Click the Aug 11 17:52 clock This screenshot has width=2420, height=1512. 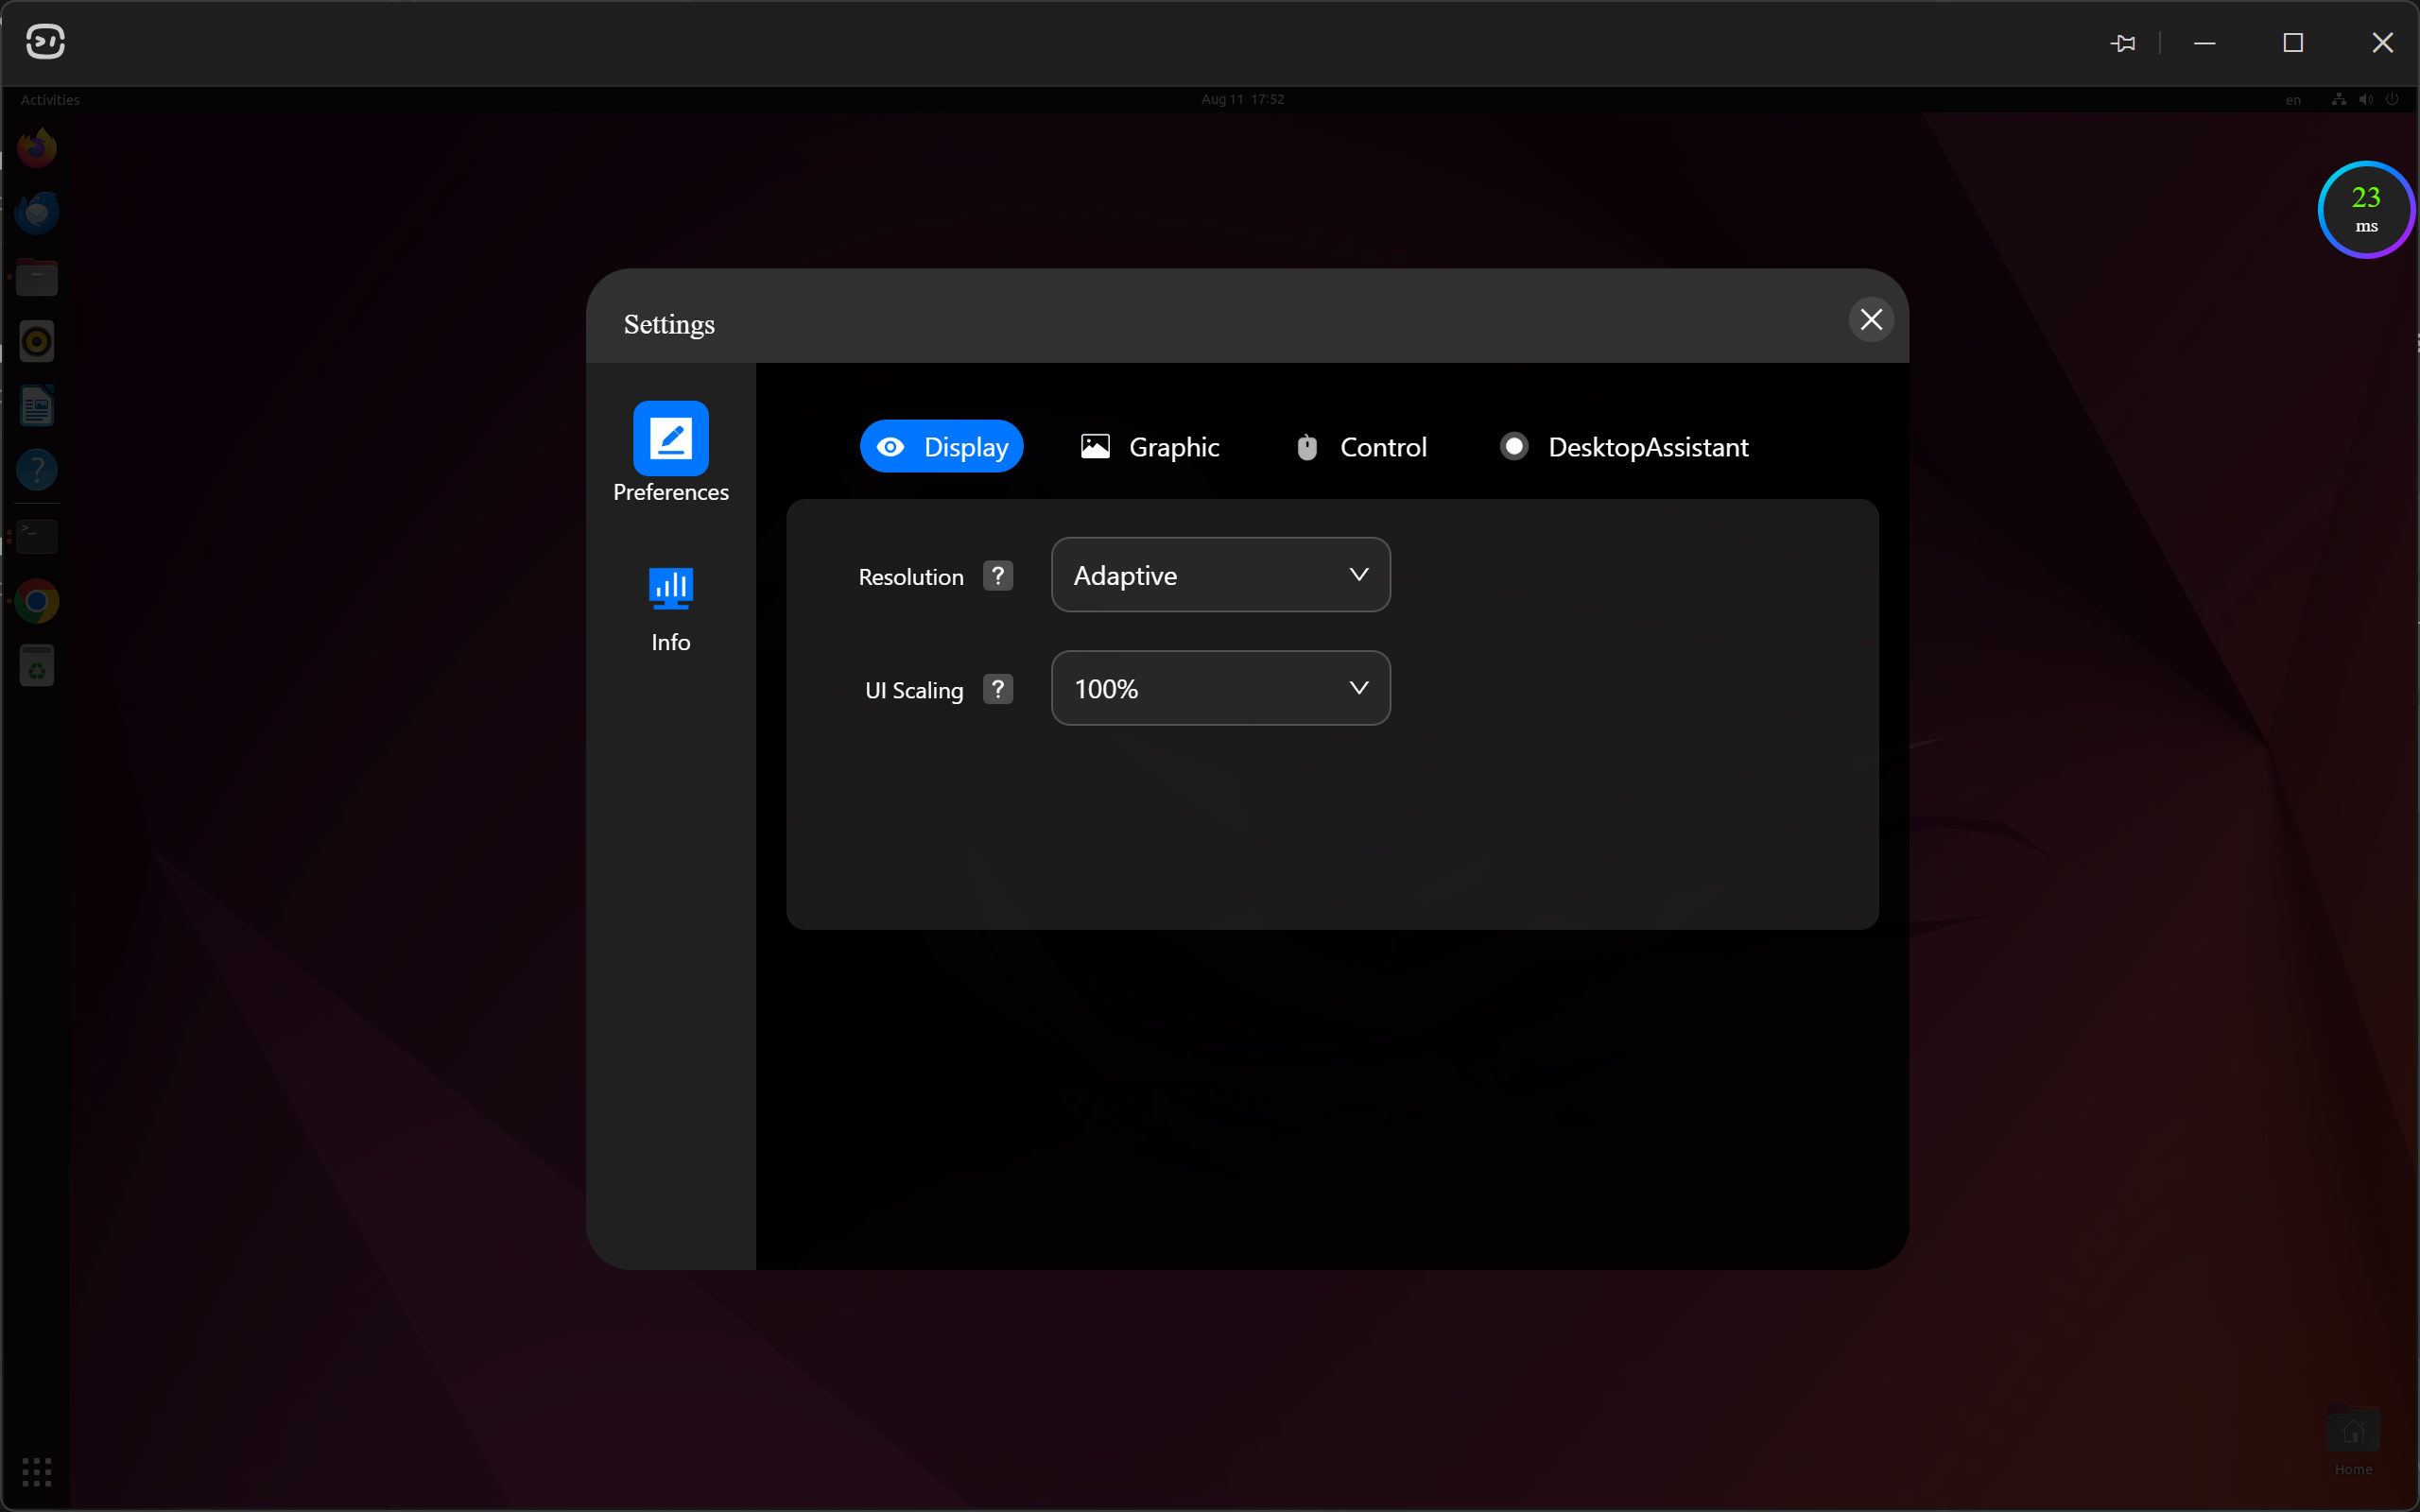click(1242, 99)
